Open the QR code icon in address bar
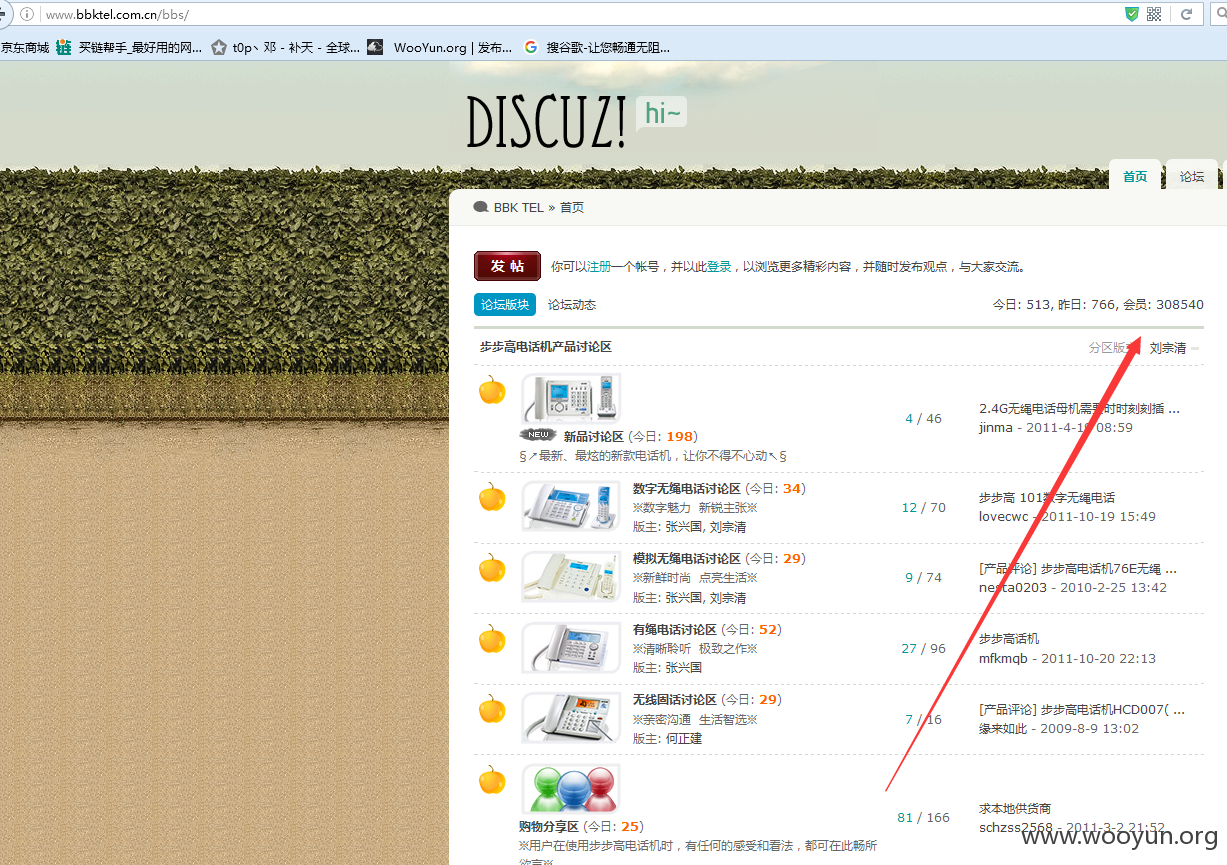1227x865 pixels. [x=1154, y=14]
